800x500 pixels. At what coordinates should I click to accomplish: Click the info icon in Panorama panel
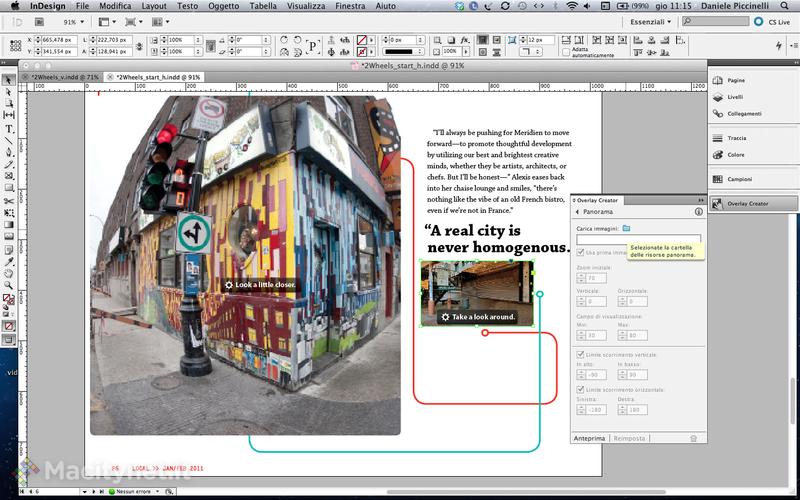click(698, 212)
